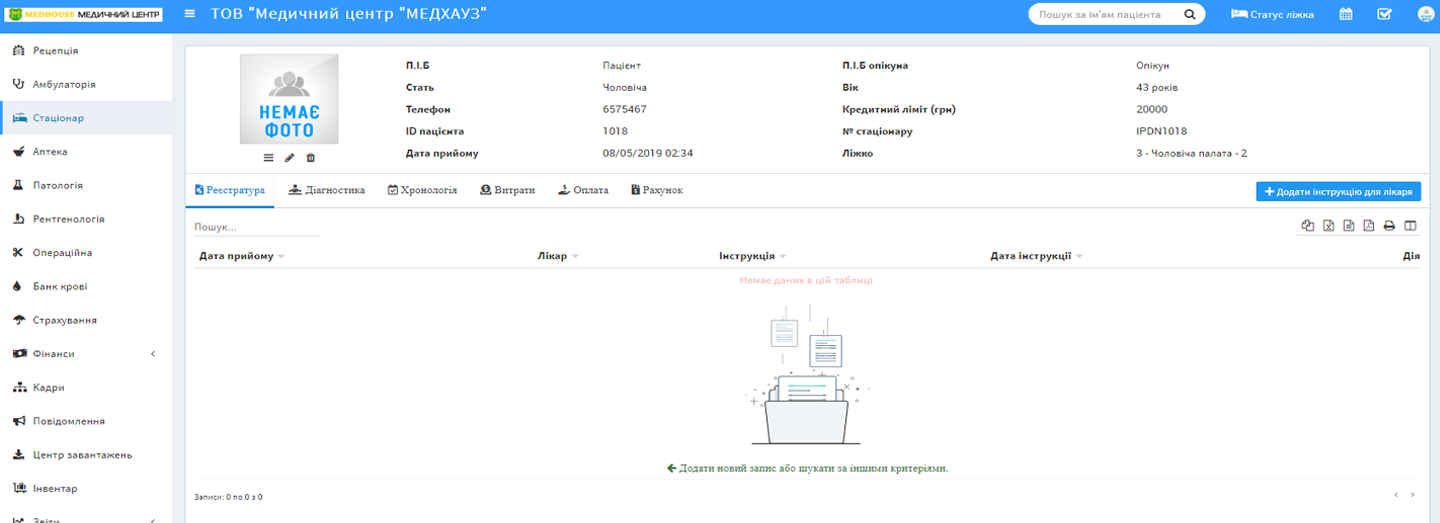Go to next table page arrow
Screen dimensions: 1440x523
pyautogui.click(x=1412, y=495)
